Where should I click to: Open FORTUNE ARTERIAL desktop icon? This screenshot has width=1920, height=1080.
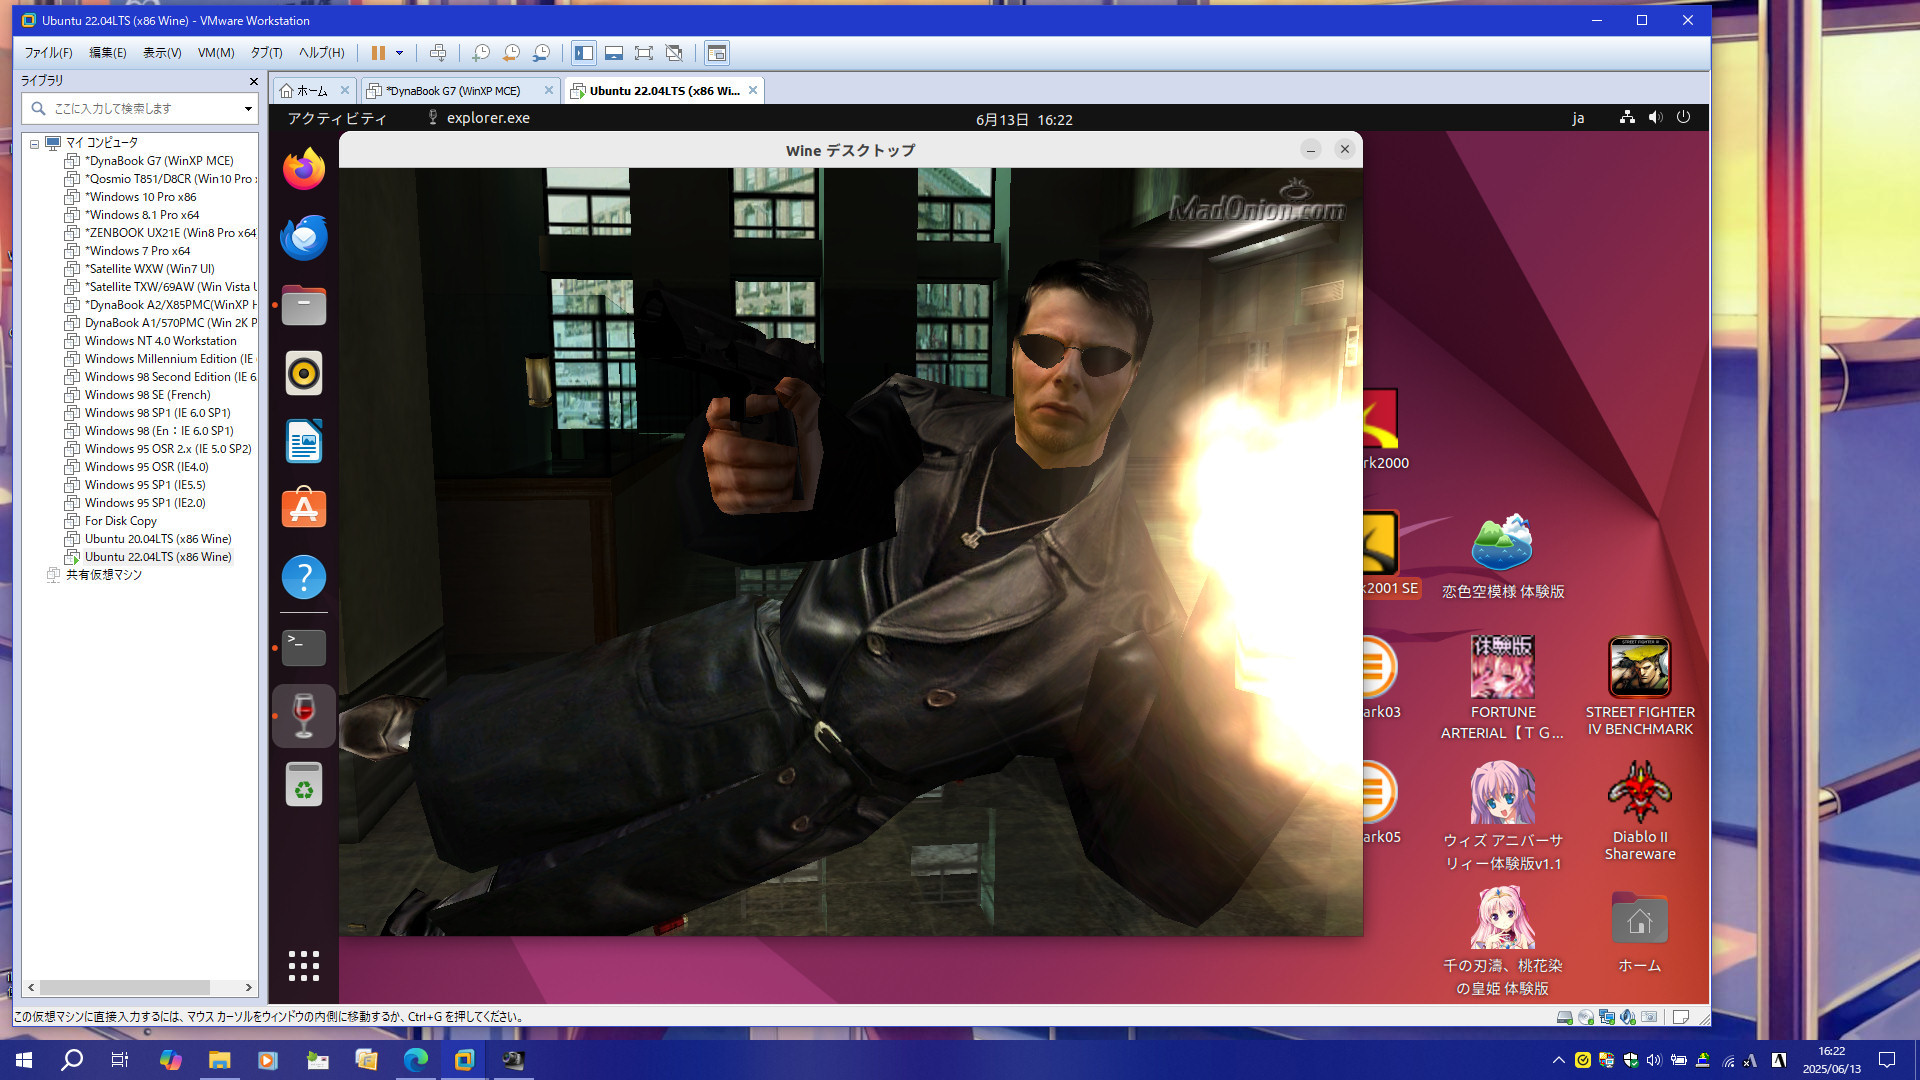coord(1502,688)
